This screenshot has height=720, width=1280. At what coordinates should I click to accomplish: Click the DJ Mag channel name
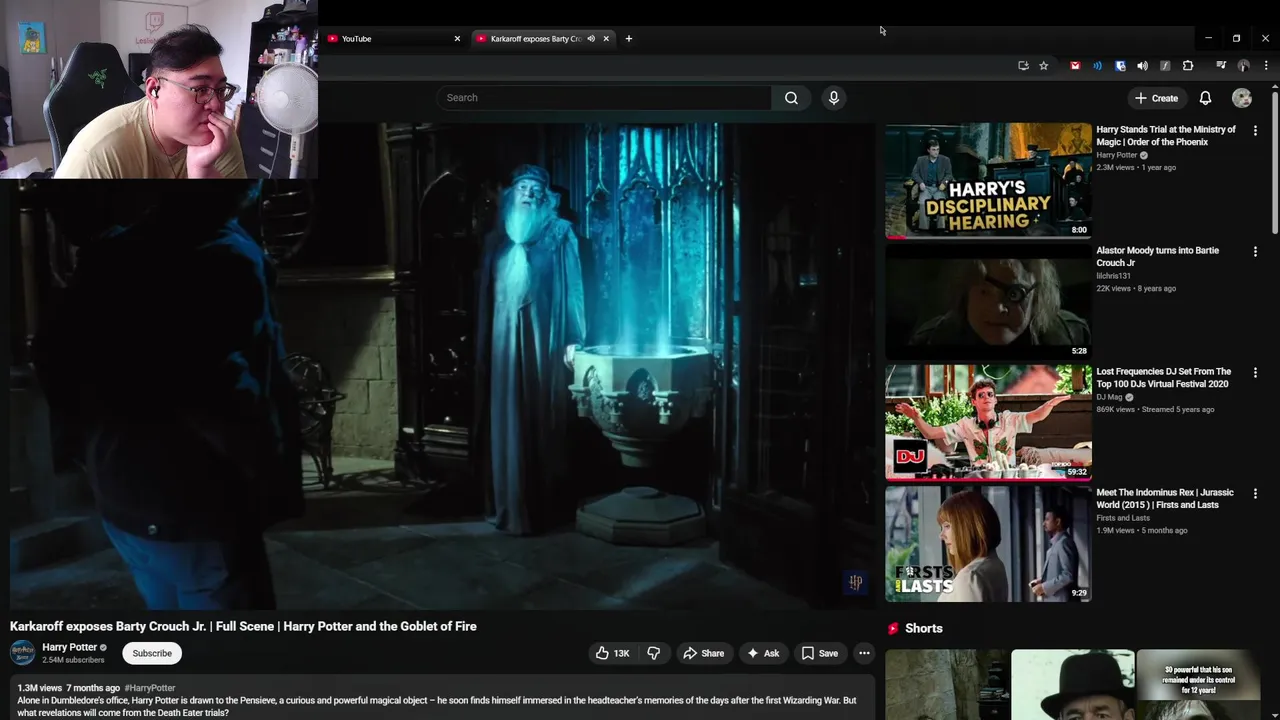[x=1110, y=397]
